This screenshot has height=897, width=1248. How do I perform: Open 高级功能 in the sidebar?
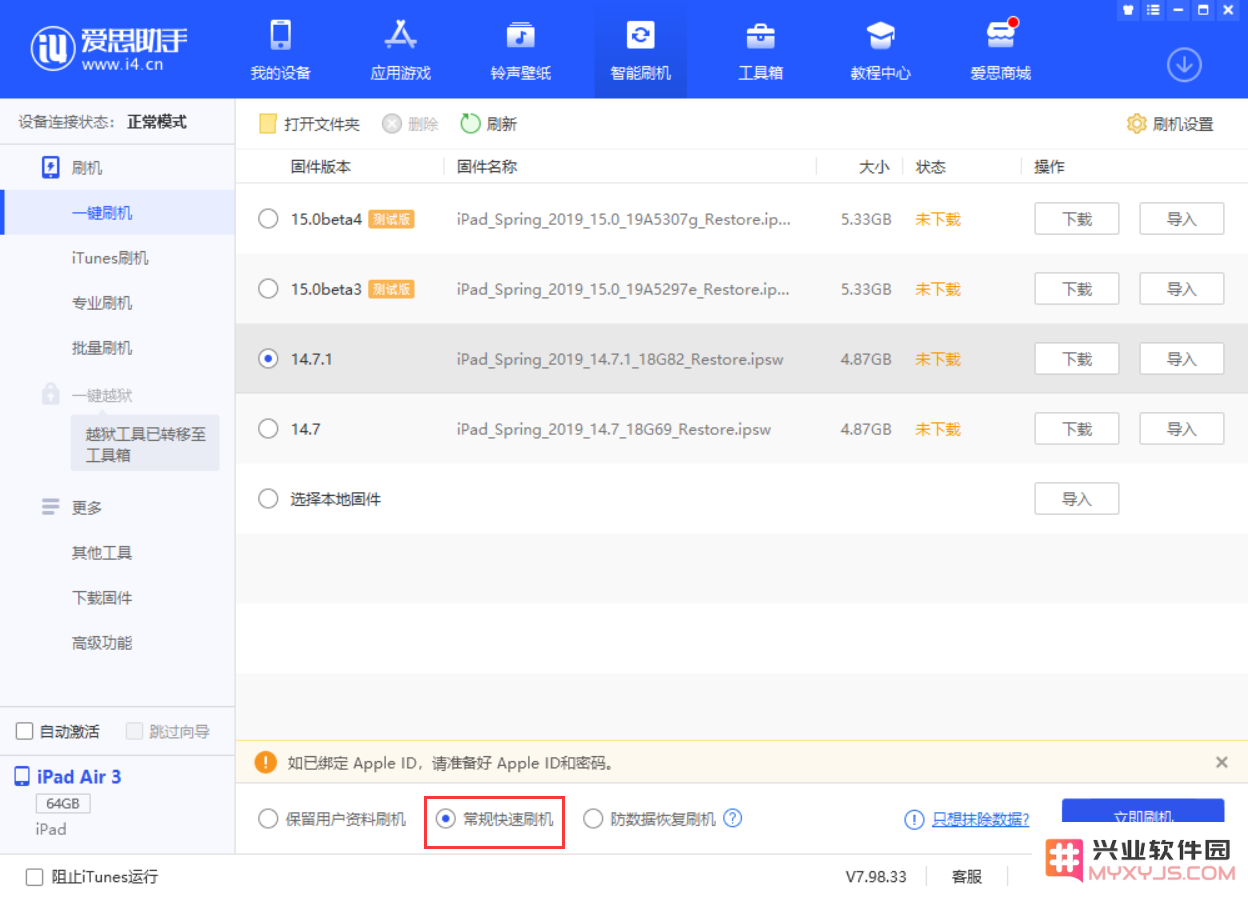(102, 643)
